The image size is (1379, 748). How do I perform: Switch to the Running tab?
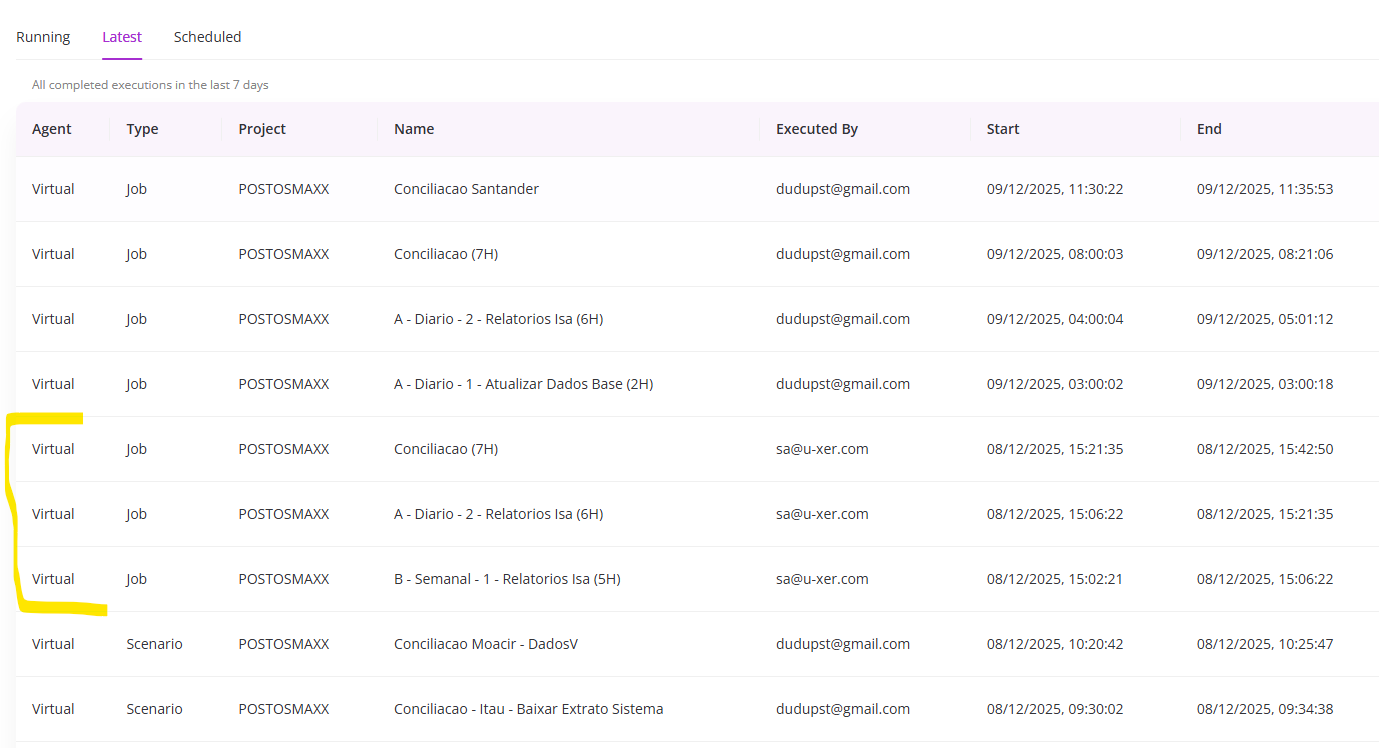[43, 37]
